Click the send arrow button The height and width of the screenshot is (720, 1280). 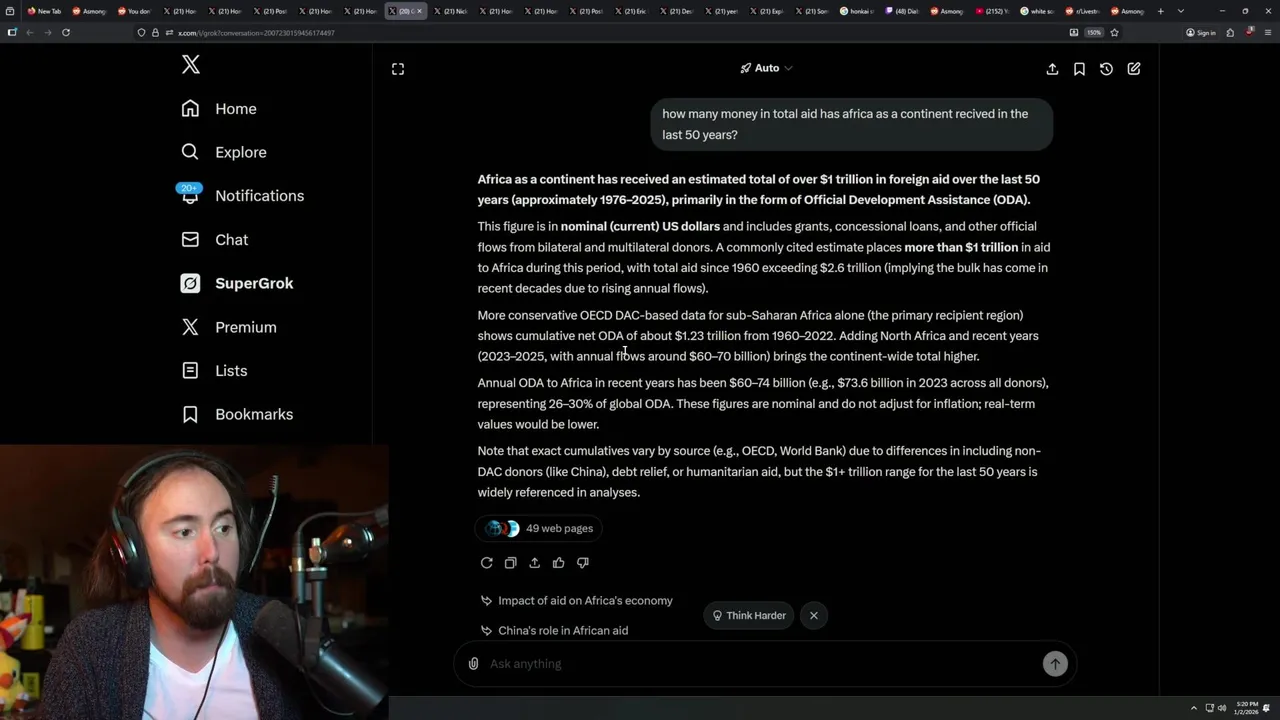point(1055,664)
